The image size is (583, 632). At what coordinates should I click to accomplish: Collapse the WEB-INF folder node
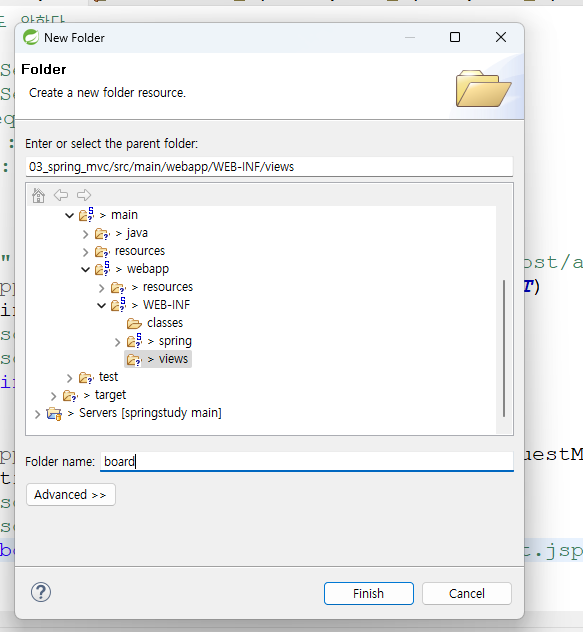click(102, 306)
